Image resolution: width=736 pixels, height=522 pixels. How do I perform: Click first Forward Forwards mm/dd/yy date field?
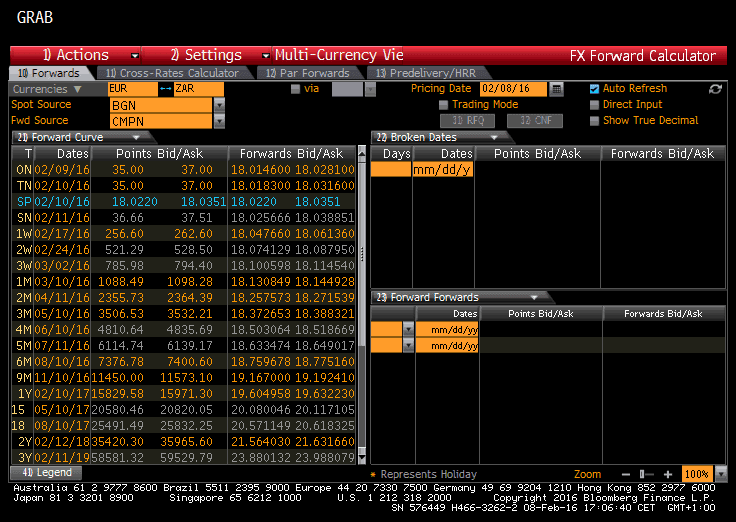447,330
